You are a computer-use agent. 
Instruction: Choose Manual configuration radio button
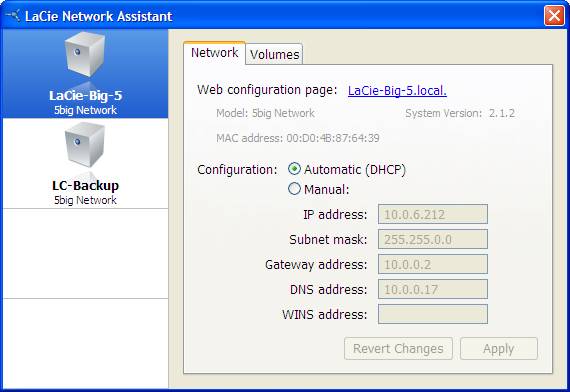coord(294,189)
